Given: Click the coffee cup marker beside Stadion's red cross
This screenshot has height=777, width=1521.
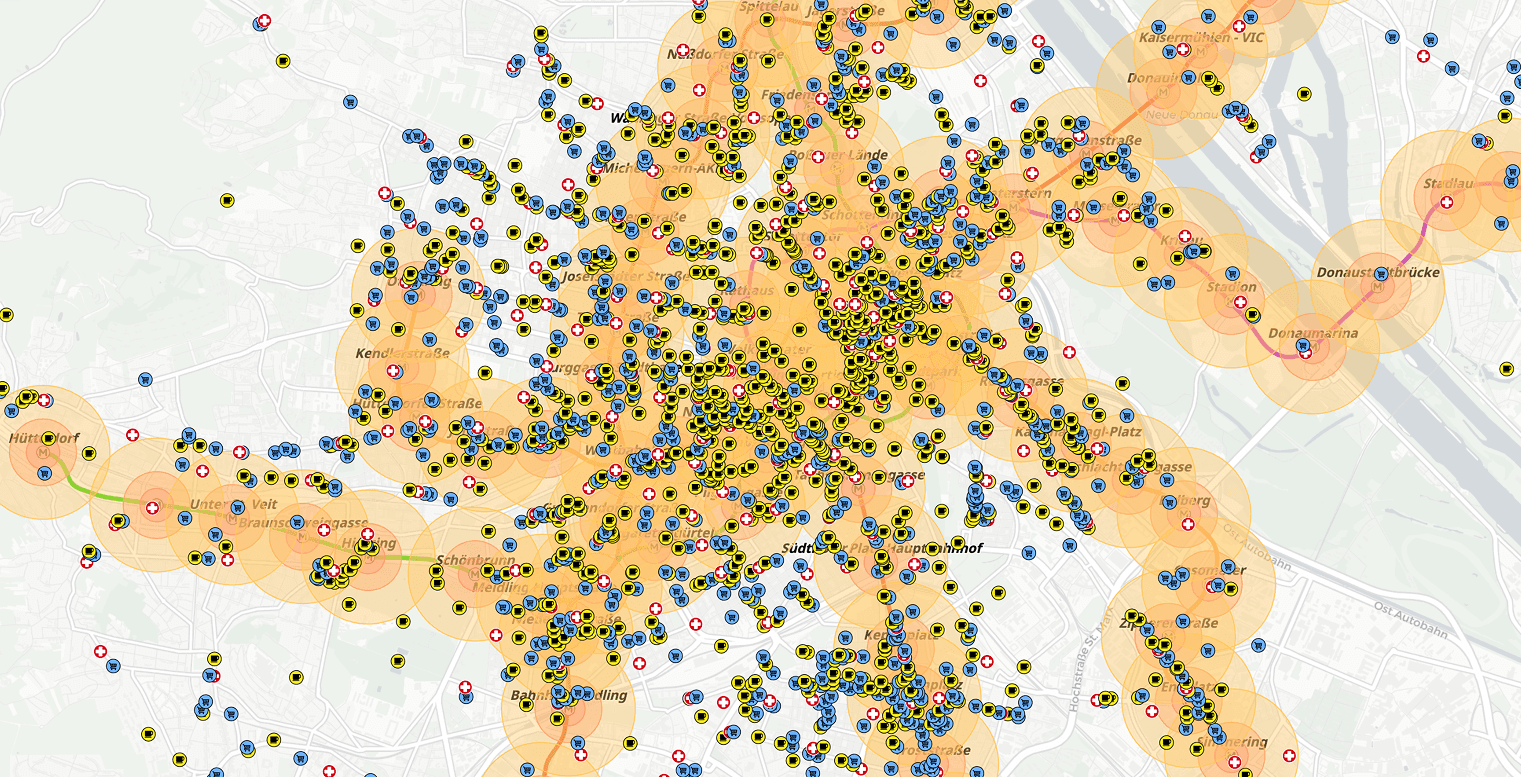Looking at the screenshot, I should click(x=1253, y=315).
